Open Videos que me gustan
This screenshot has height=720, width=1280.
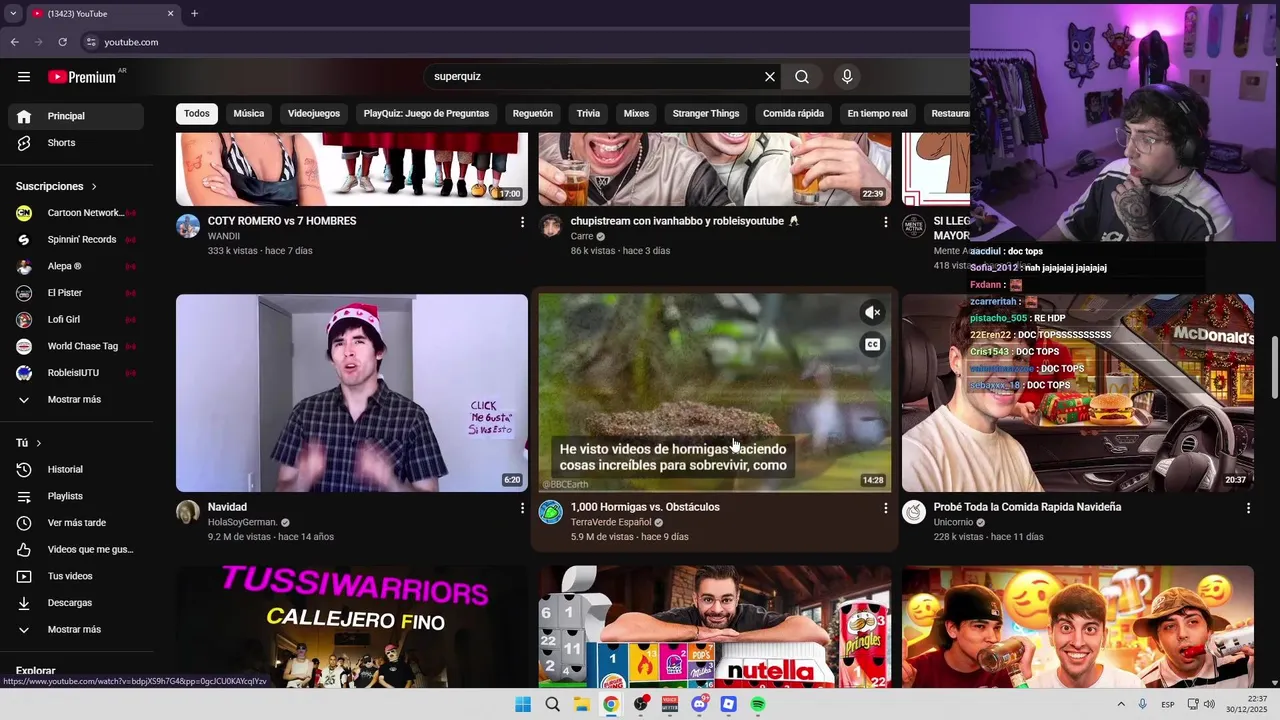point(76,550)
